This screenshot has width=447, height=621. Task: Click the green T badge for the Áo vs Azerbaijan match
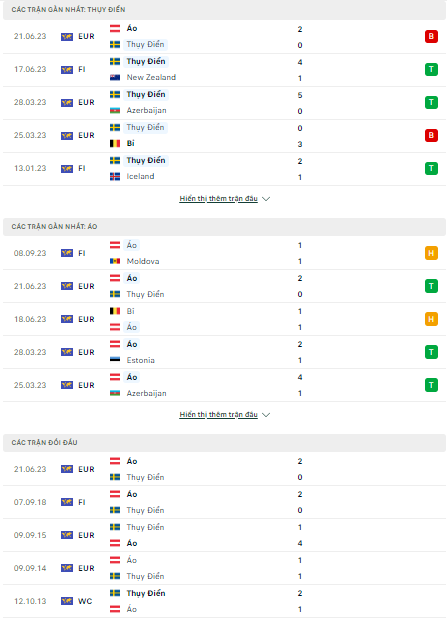pyautogui.click(x=431, y=385)
